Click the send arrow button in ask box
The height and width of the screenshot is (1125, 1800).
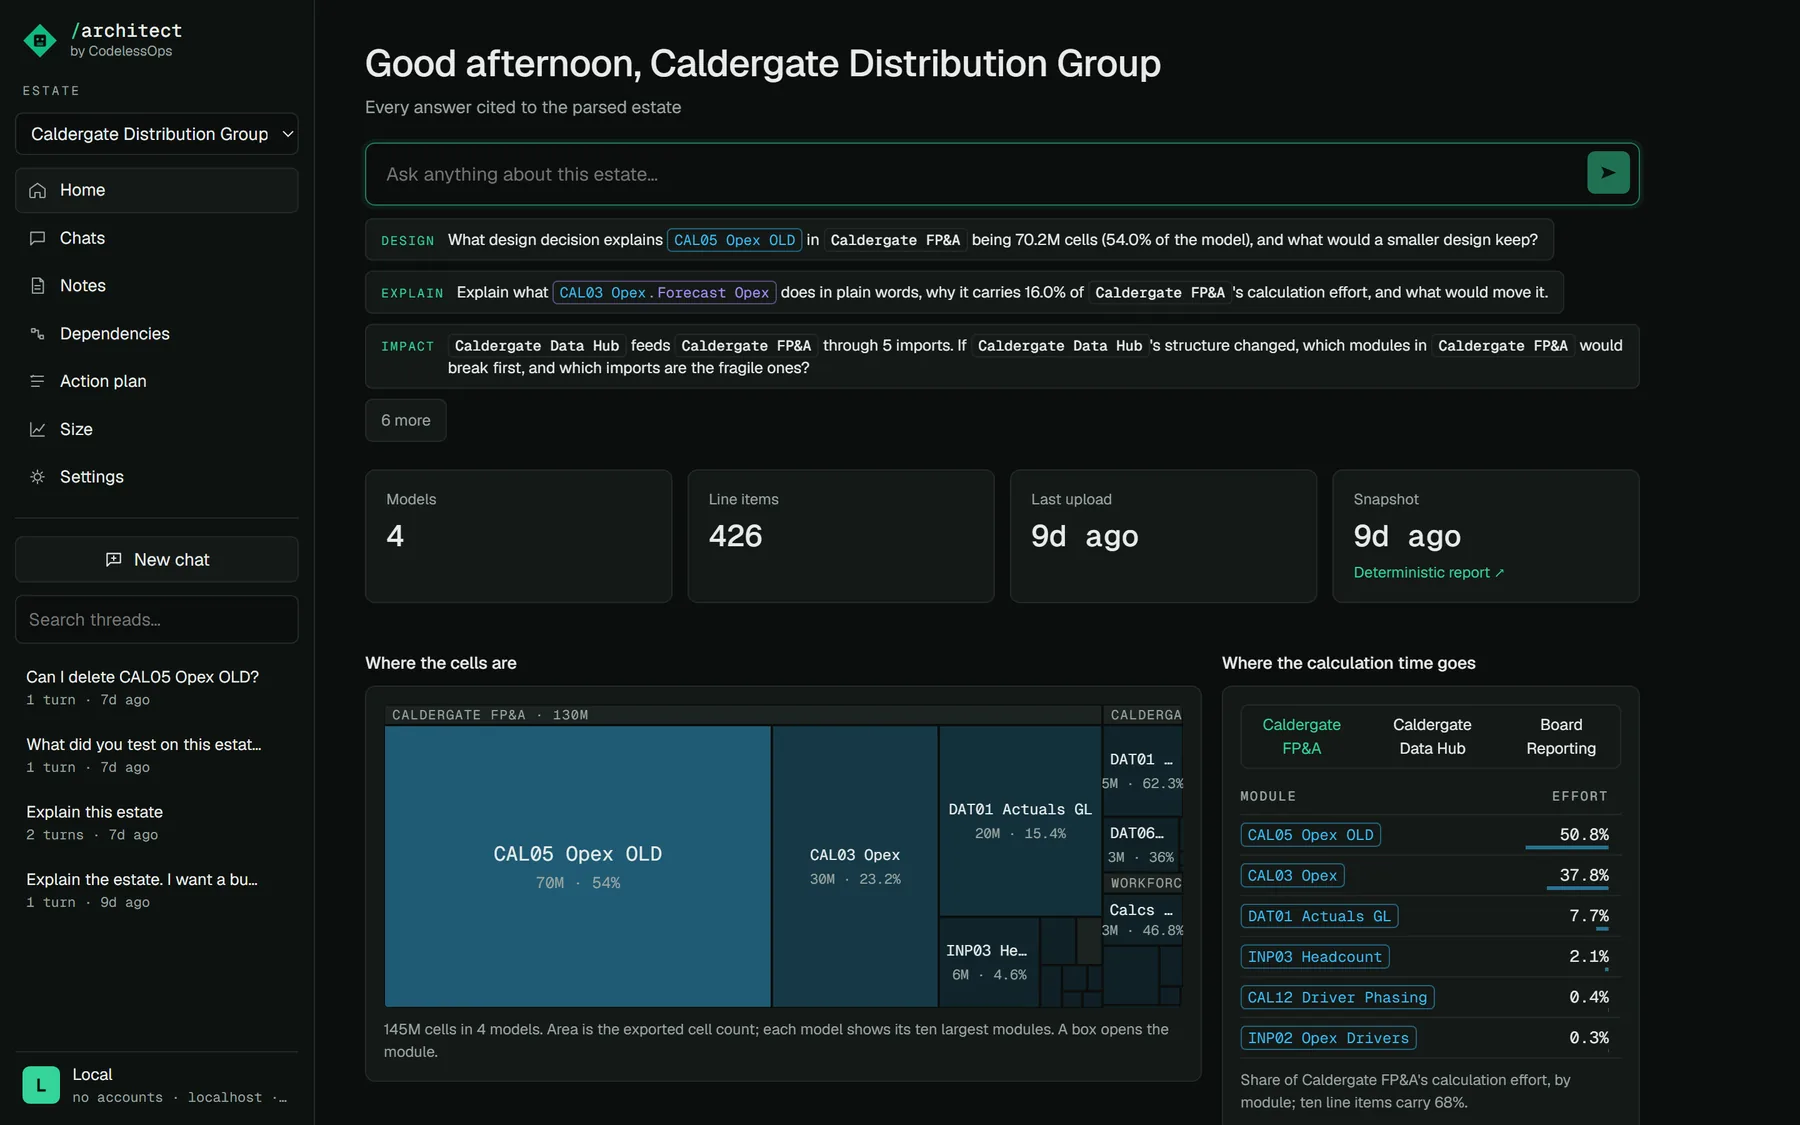pyautogui.click(x=1608, y=173)
